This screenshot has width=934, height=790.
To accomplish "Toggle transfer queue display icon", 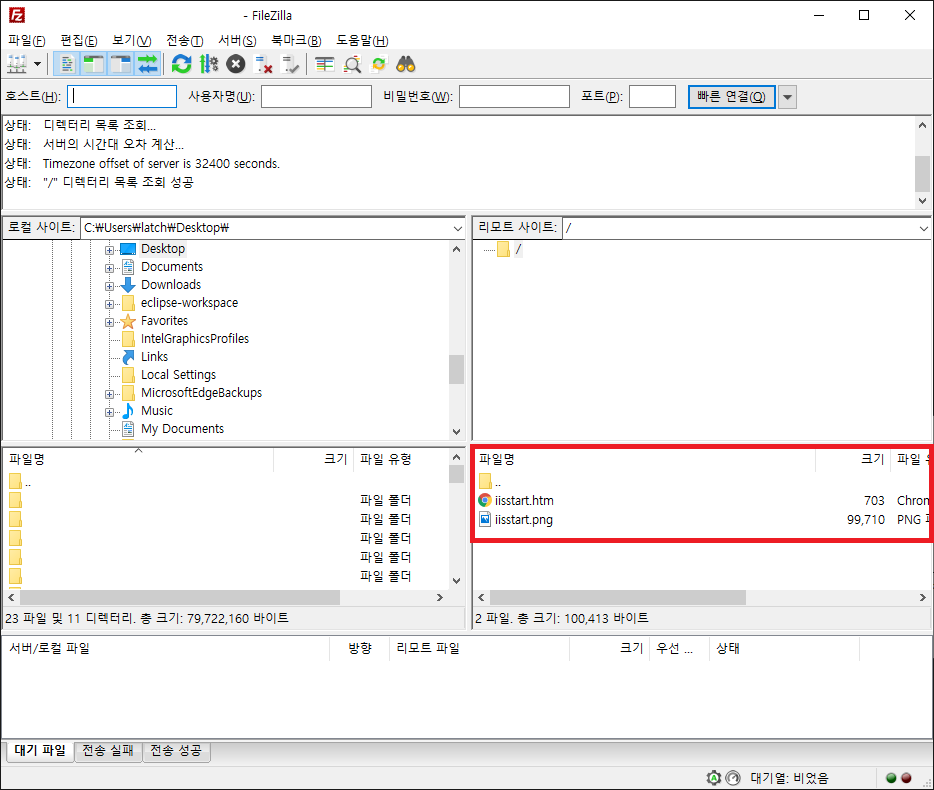I will [x=148, y=64].
